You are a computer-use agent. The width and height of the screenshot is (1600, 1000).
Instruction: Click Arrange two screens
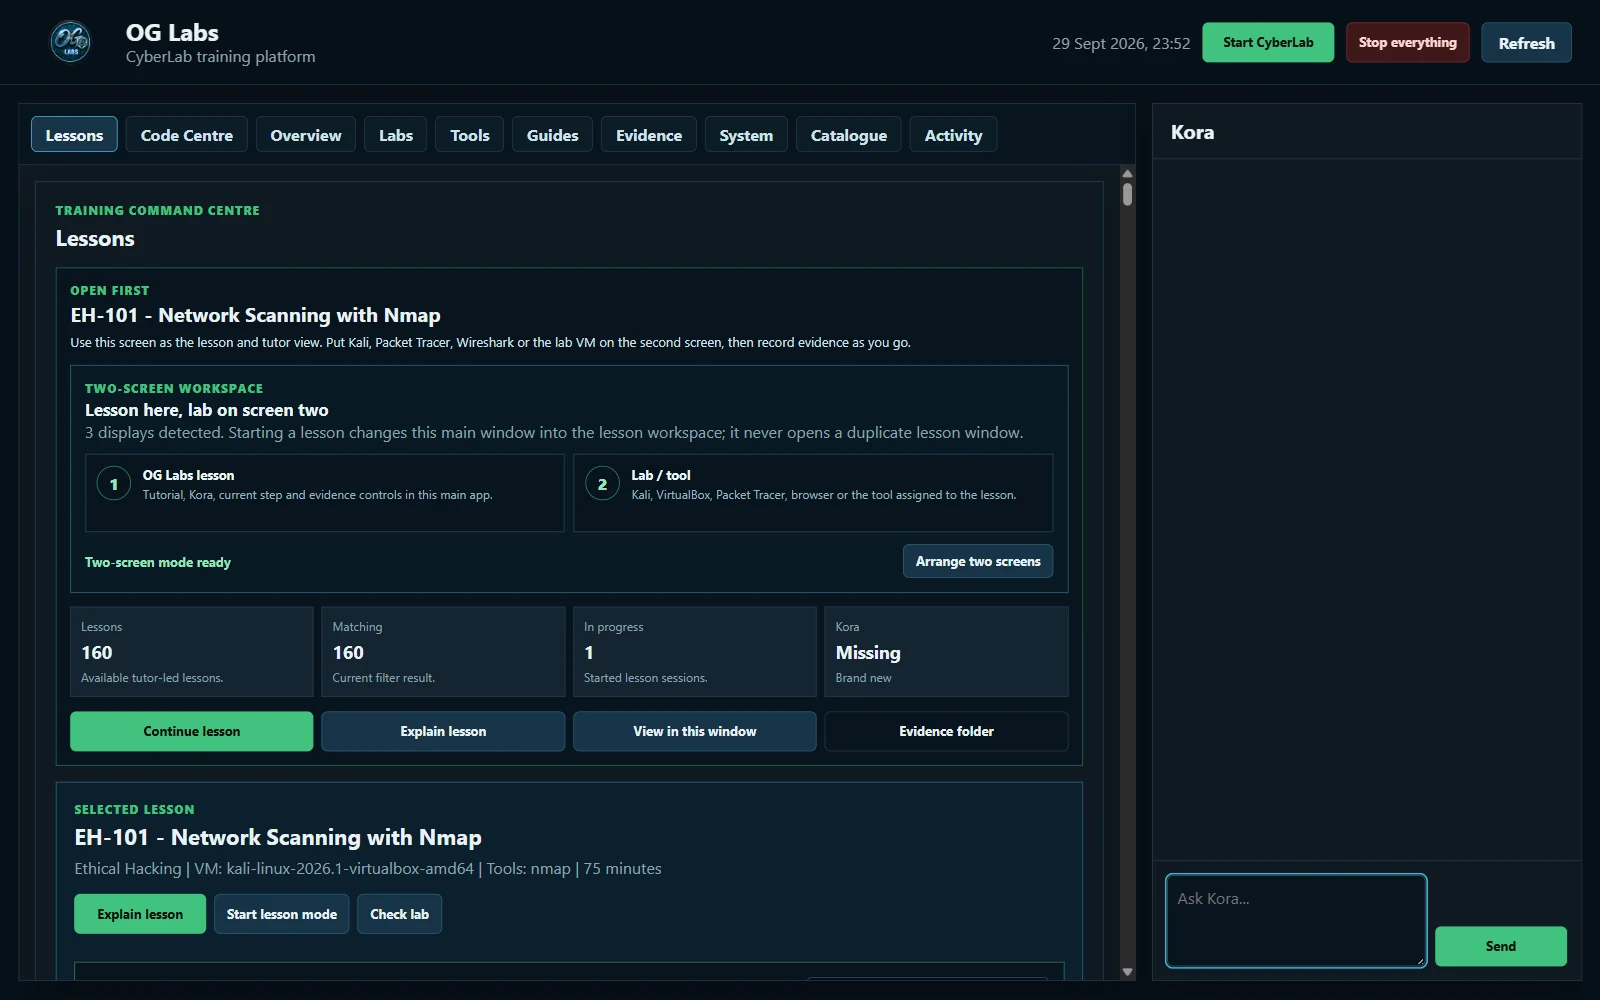coord(978,561)
